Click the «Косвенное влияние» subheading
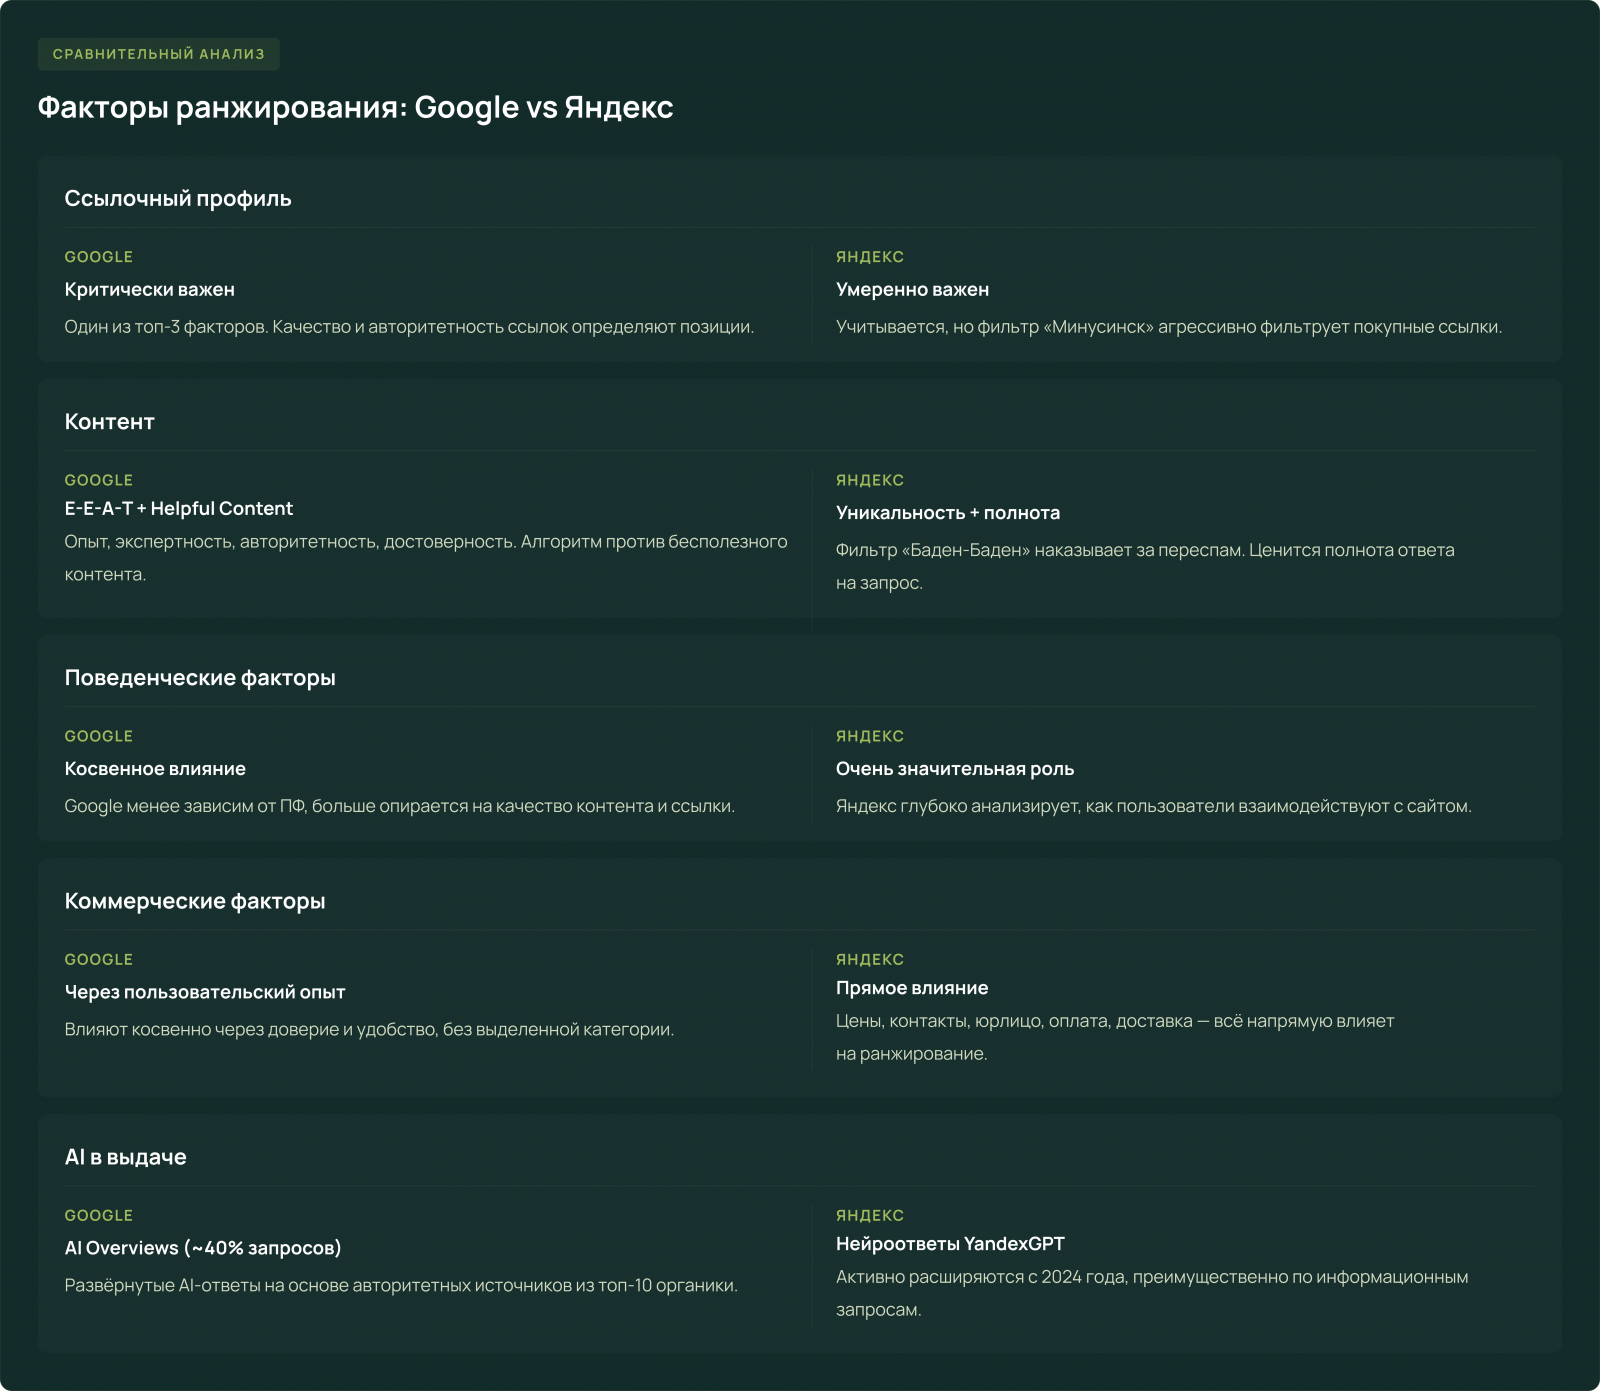 [155, 768]
